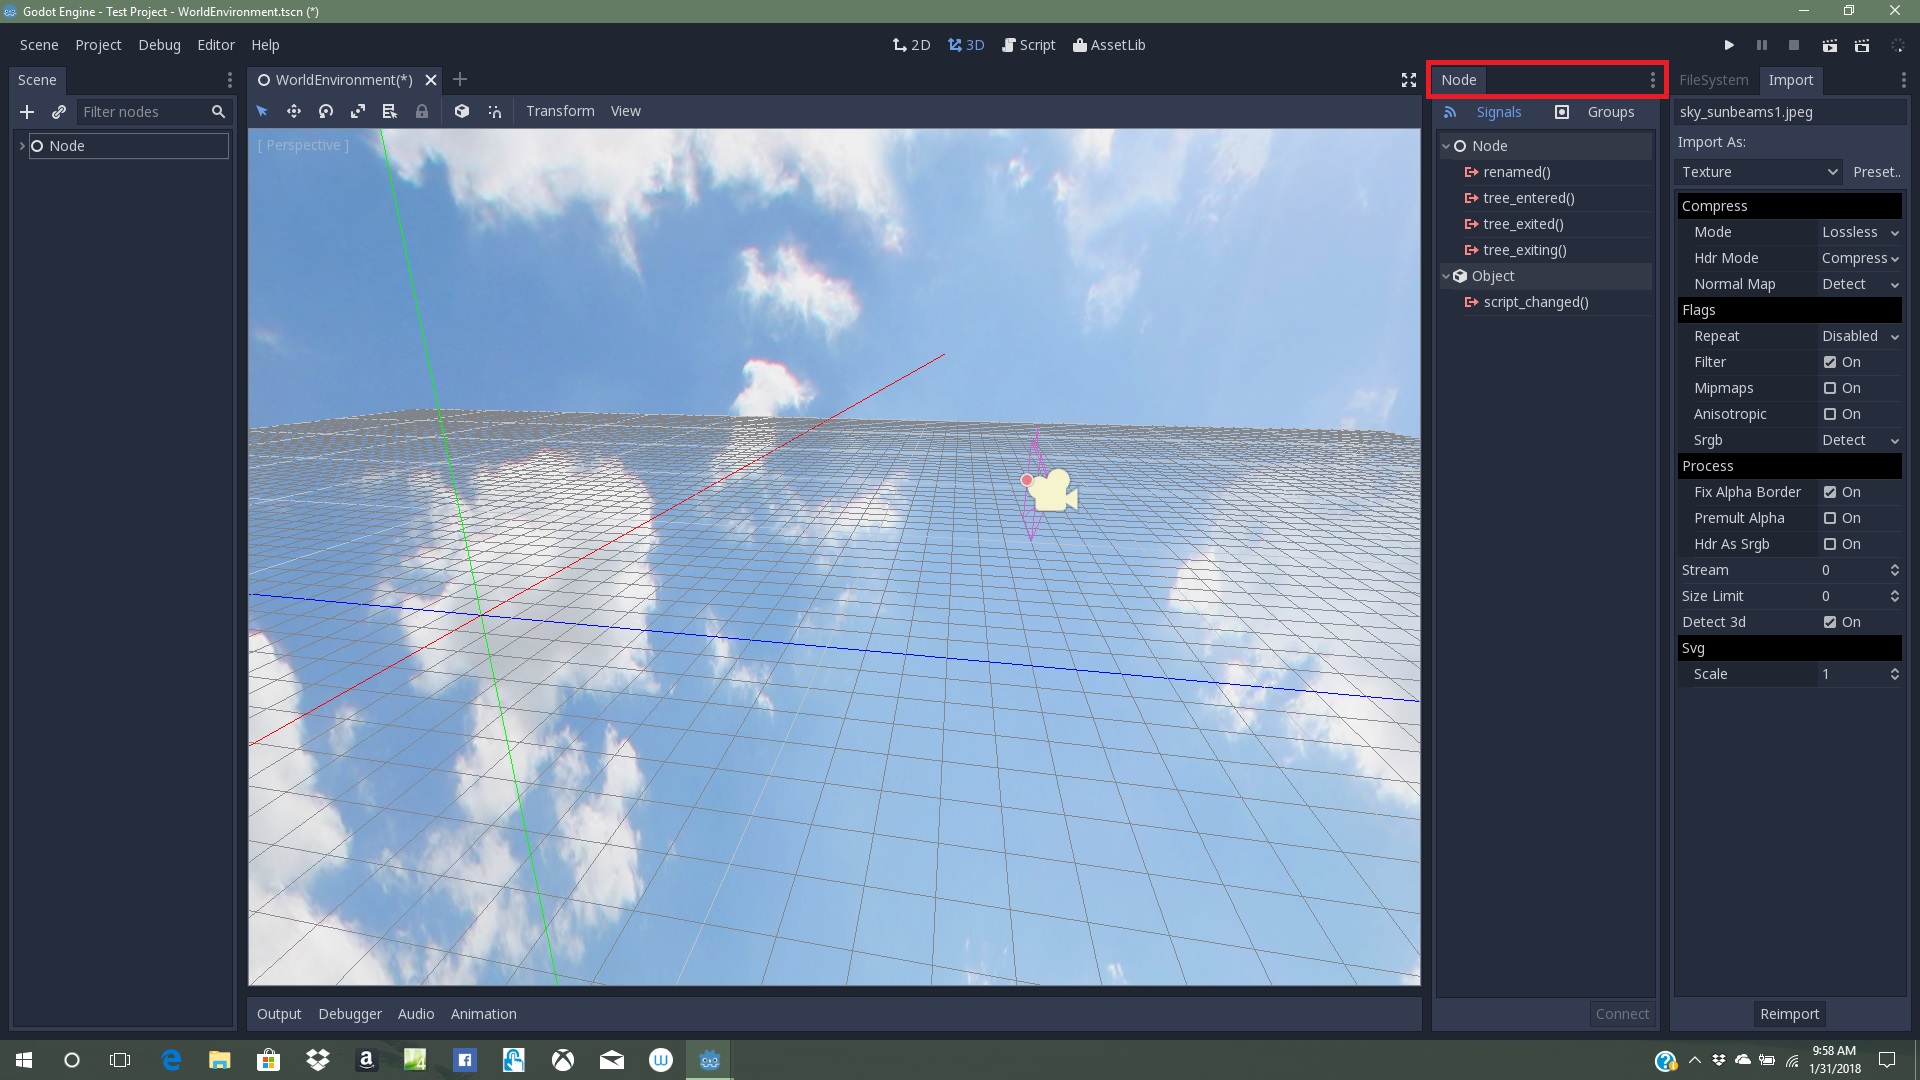Toggle distraction-free fullscreen mode icon
The width and height of the screenshot is (1920, 1080).
pyautogui.click(x=1409, y=80)
